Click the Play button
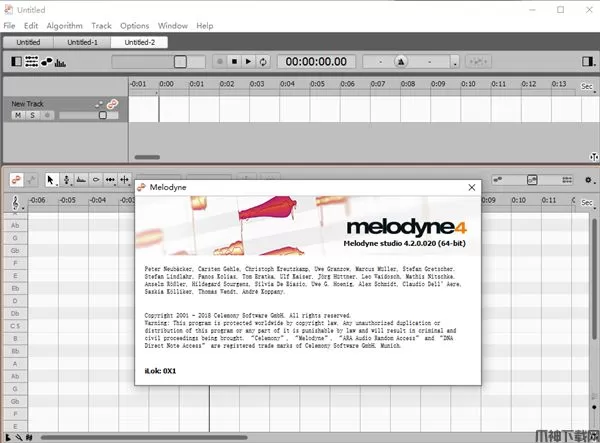 pyautogui.click(x=248, y=61)
